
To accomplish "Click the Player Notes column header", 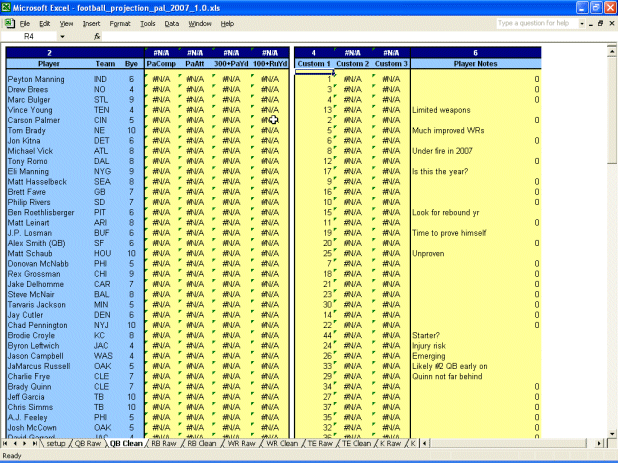I will (x=476, y=63).
